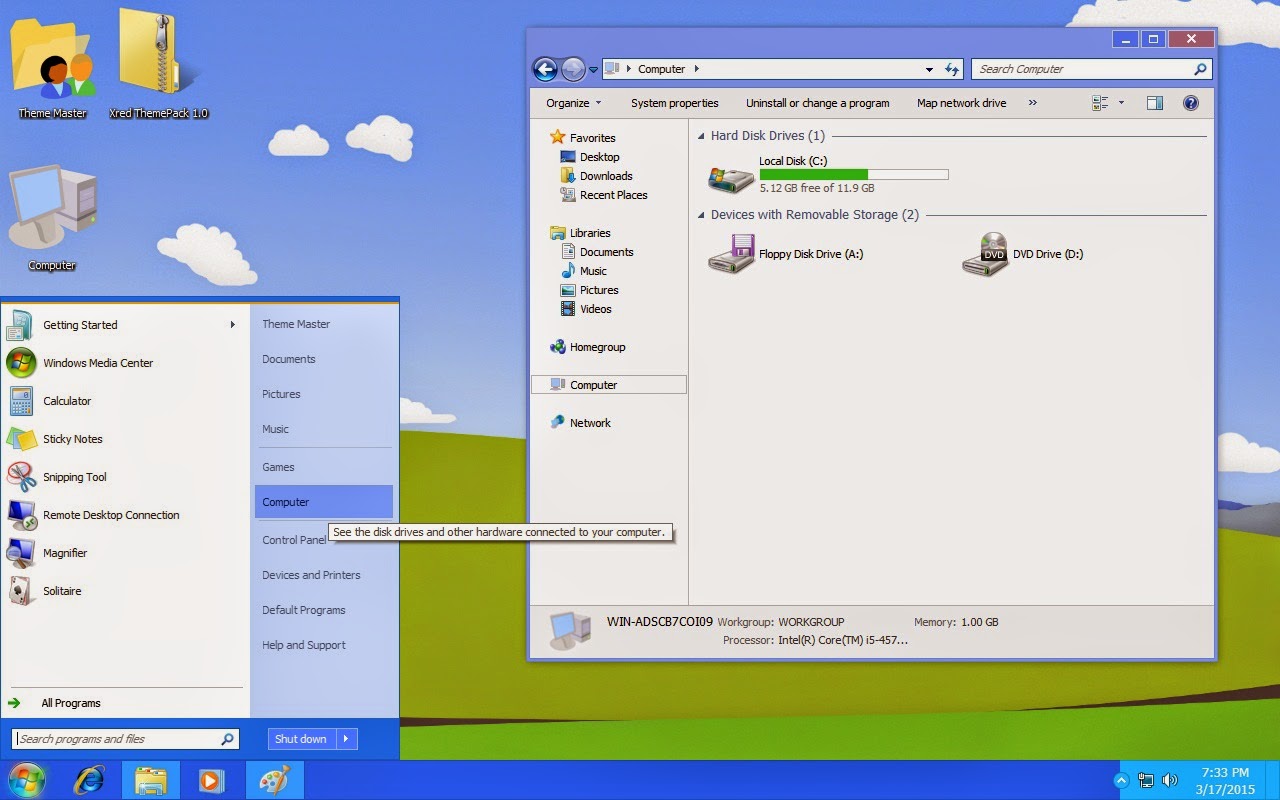Open Music from Start menu
The width and height of the screenshot is (1280, 800).
click(x=275, y=429)
